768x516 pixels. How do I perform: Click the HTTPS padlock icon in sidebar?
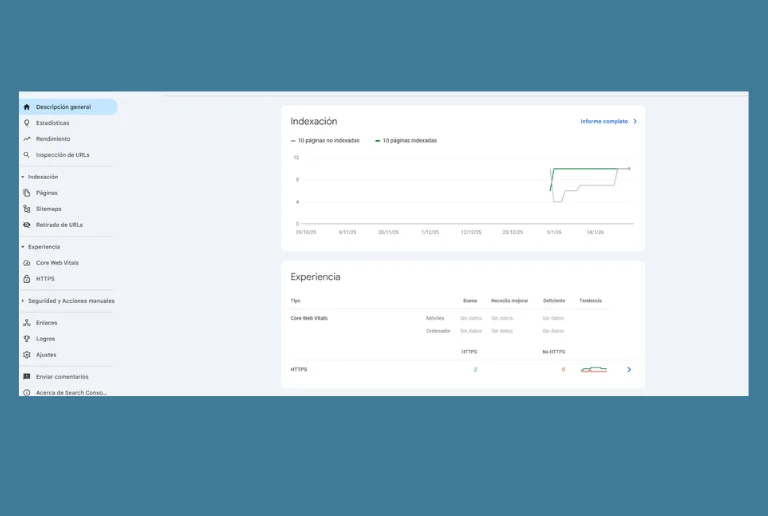pyautogui.click(x=27, y=279)
